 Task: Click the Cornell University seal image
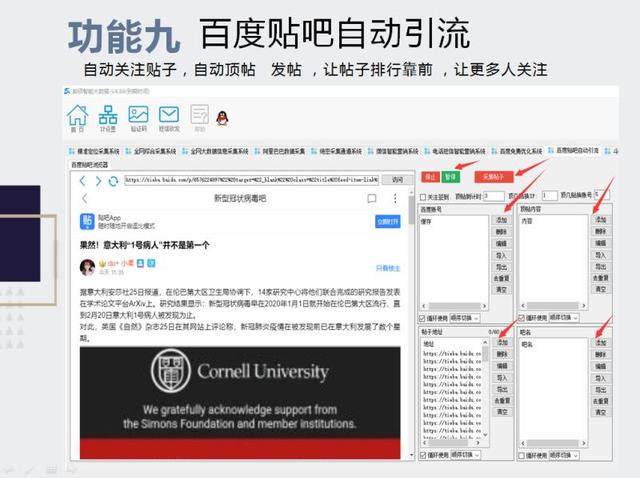(171, 371)
